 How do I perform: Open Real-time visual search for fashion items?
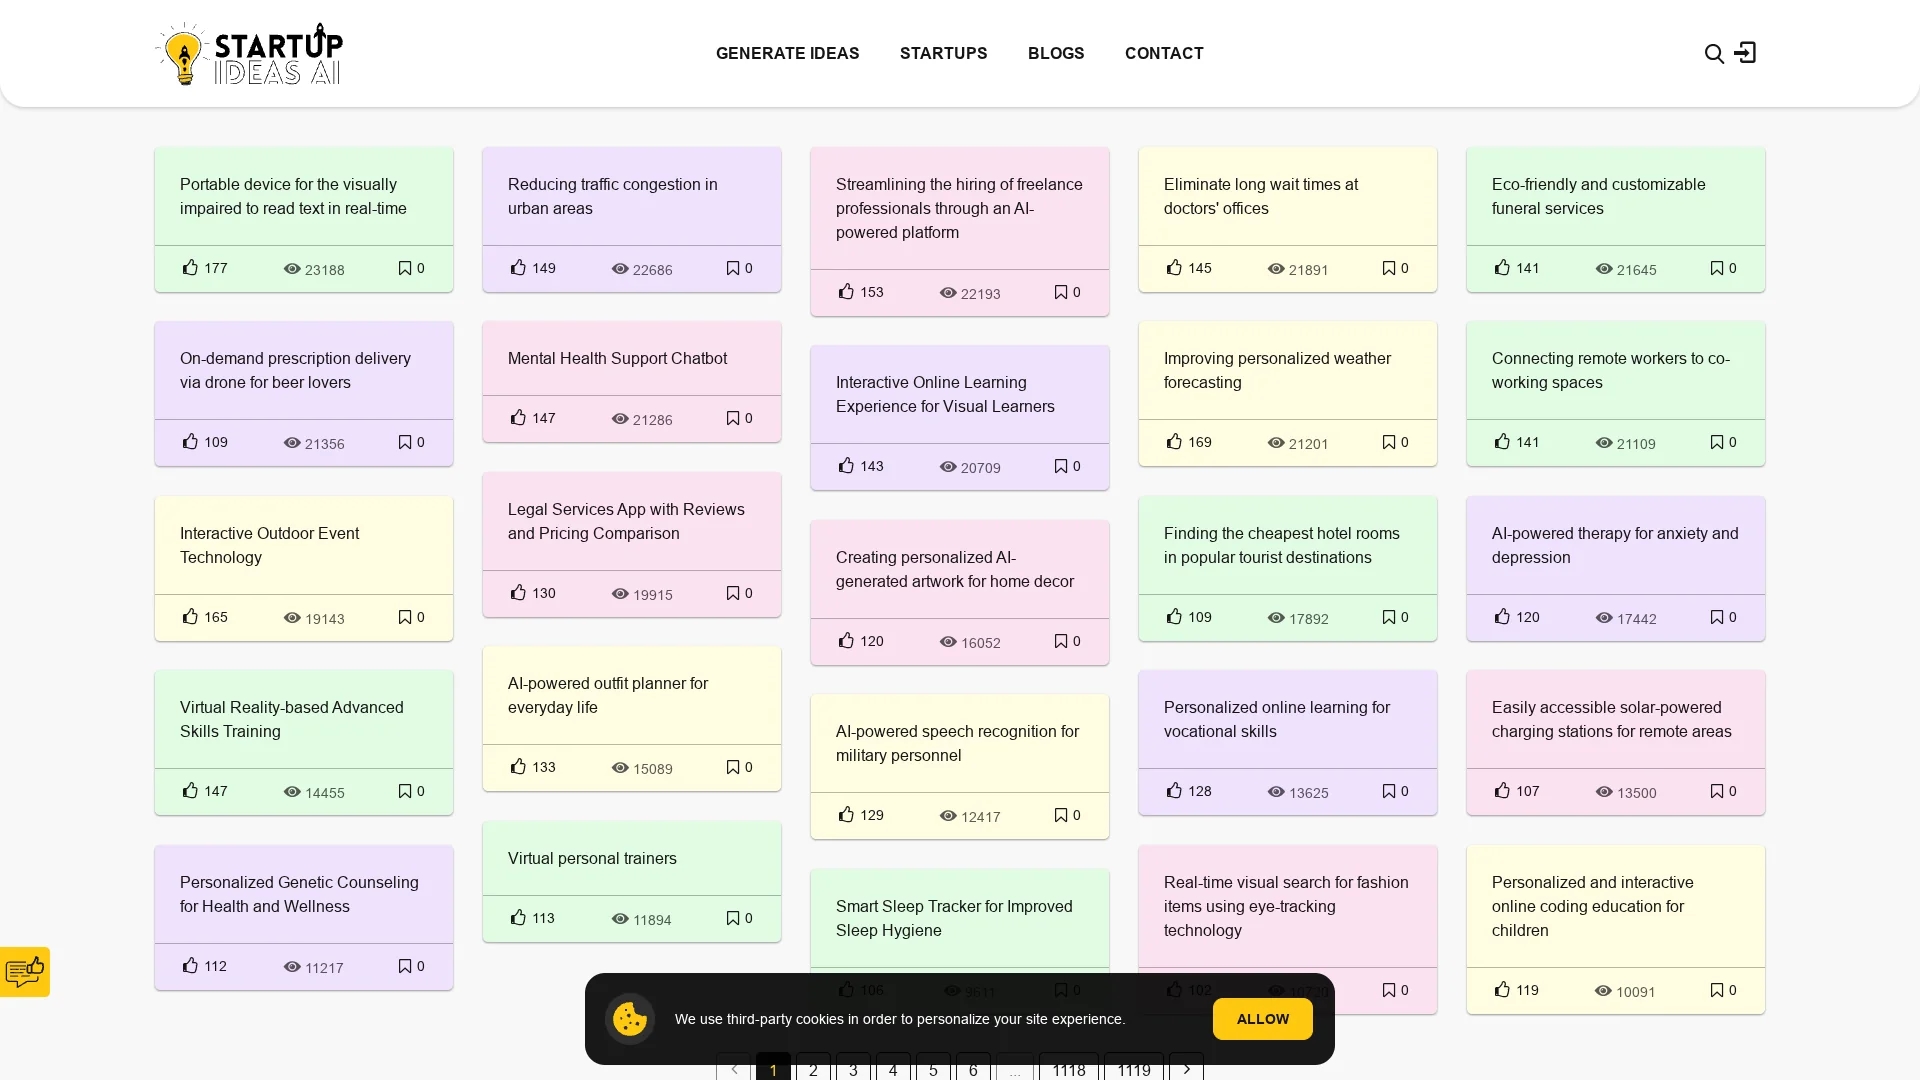[1286, 906]
